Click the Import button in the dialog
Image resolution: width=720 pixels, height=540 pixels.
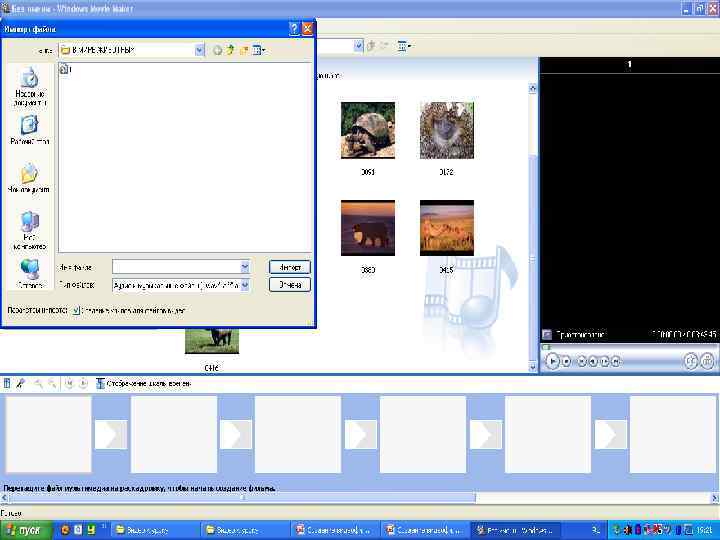tap(290, 267)
